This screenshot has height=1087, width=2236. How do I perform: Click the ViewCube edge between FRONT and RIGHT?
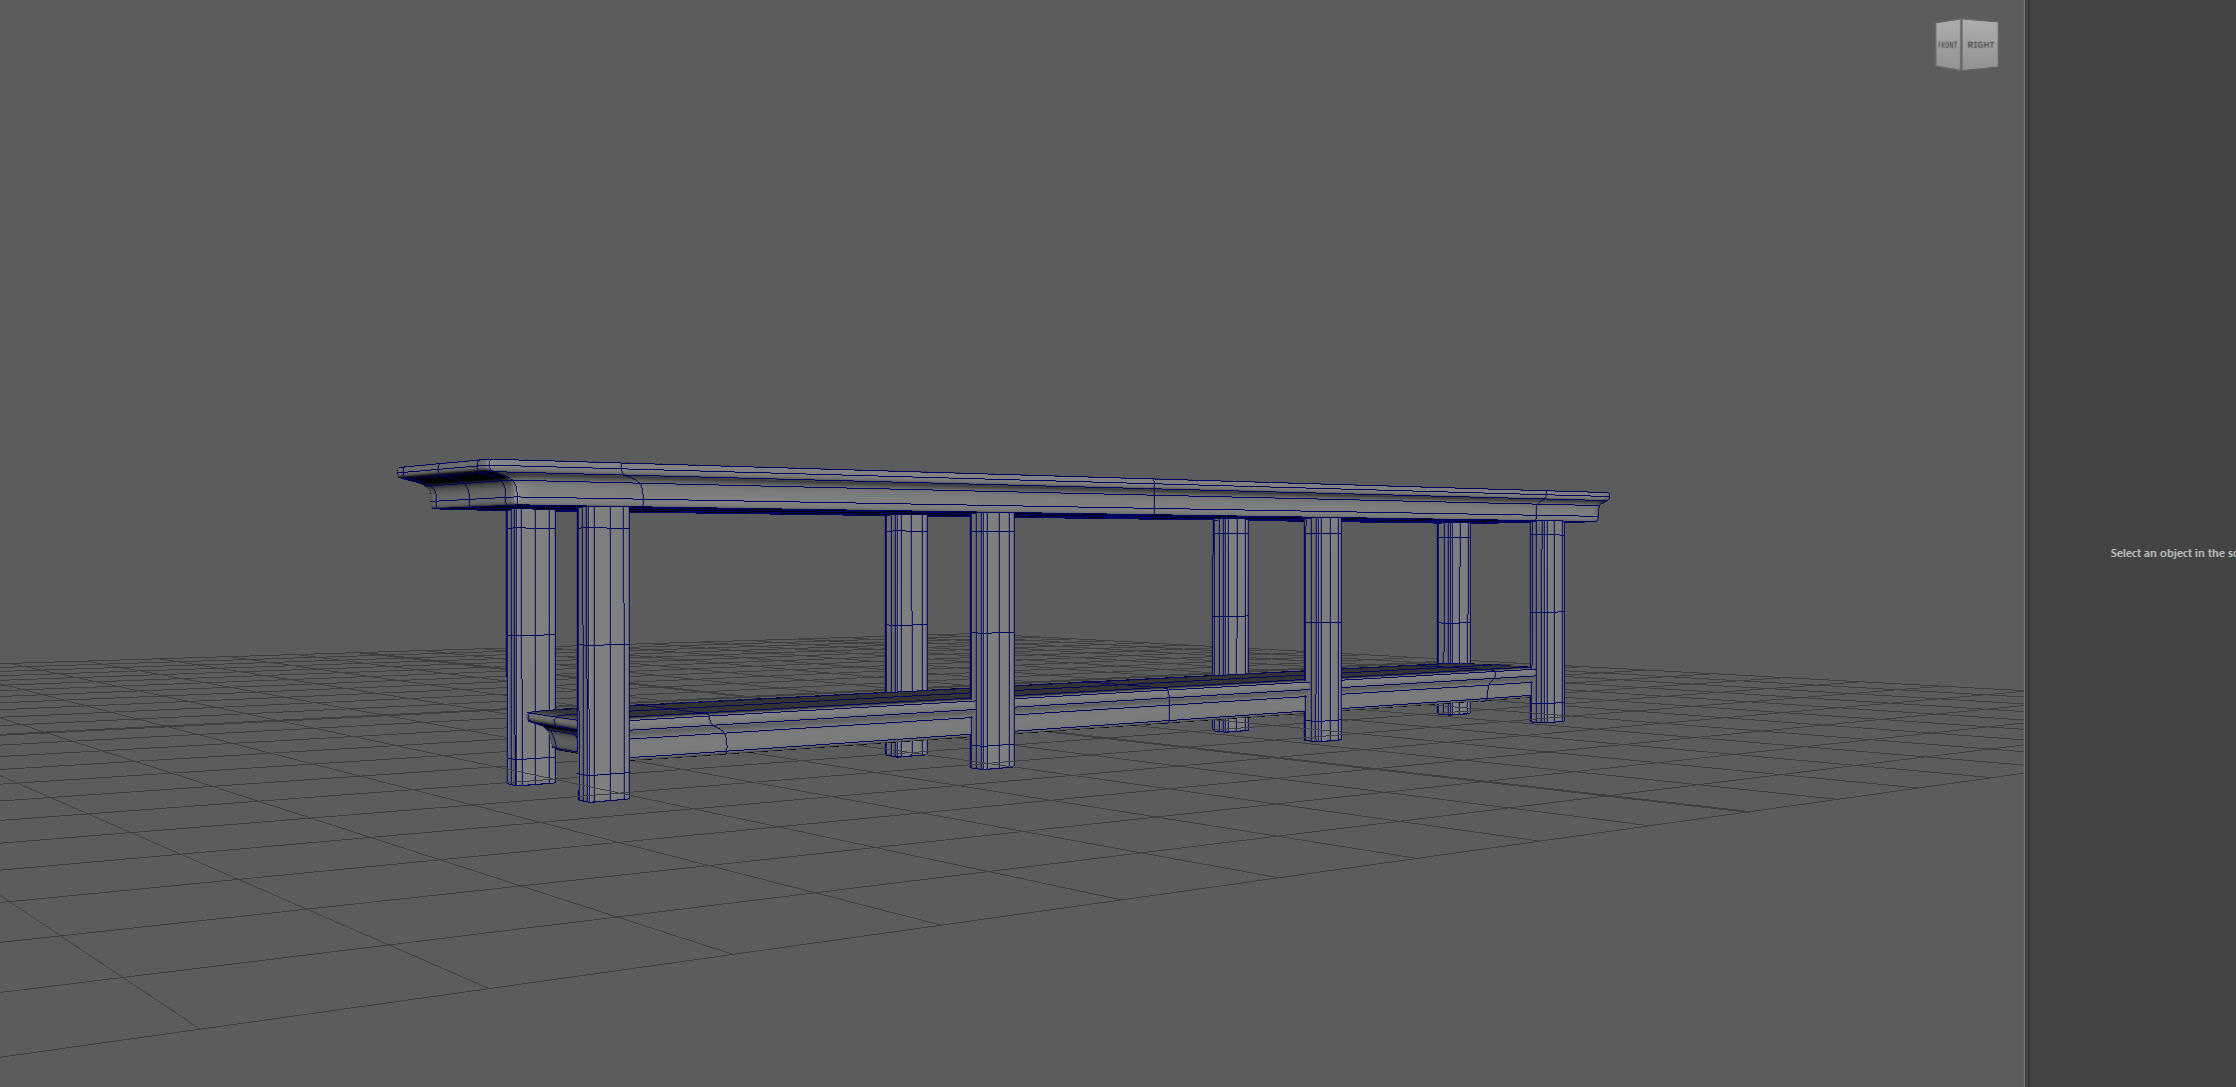[1963, 45]
